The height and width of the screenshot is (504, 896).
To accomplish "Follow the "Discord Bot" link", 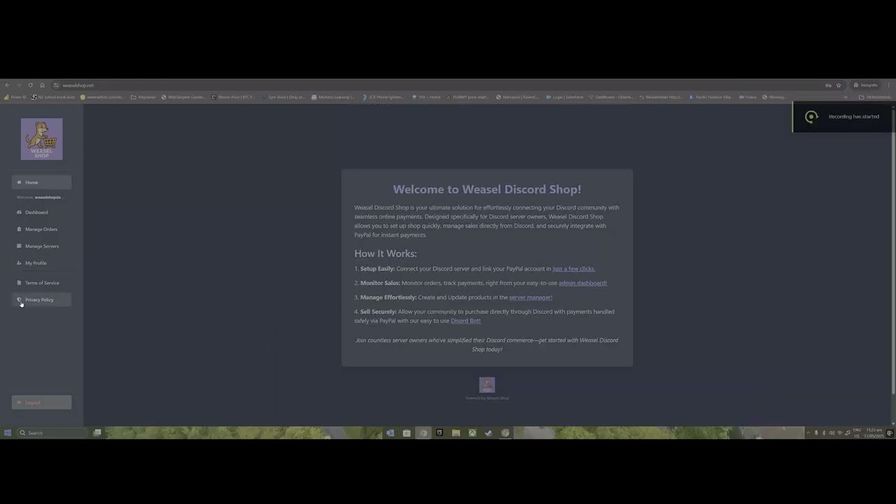I will click(x=466, y=321).
